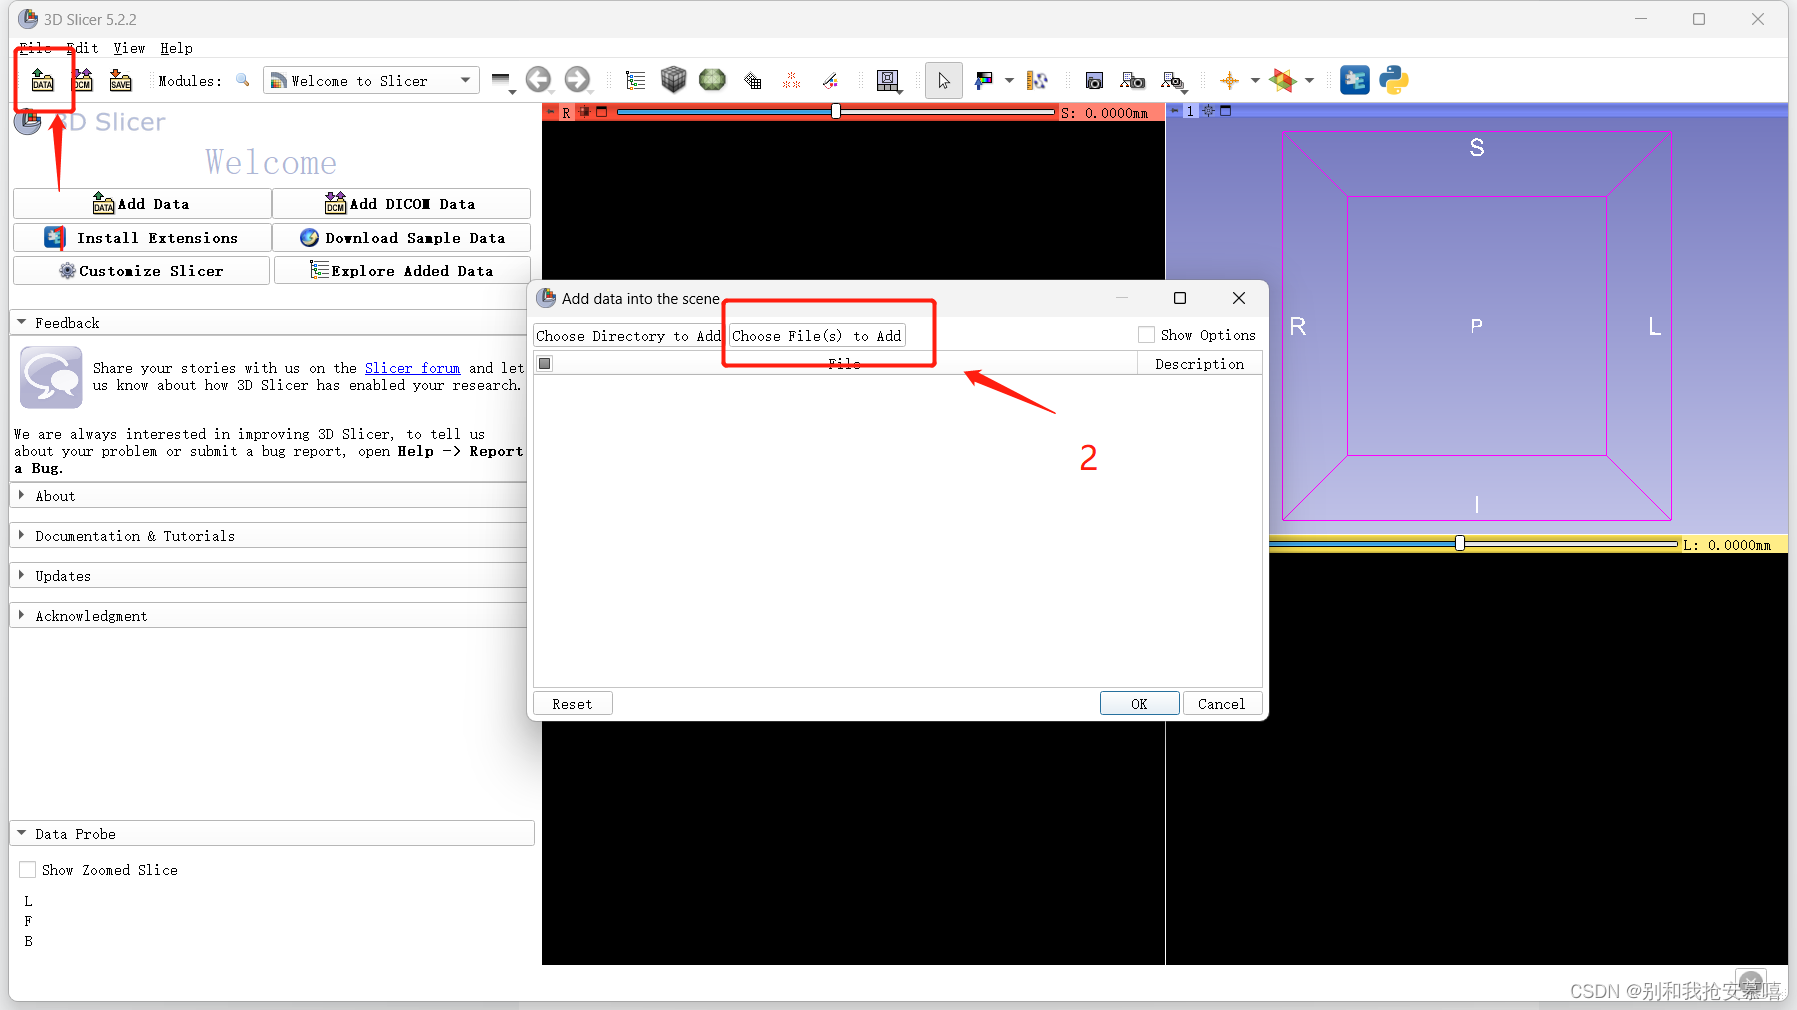1797x1010 pixels.
Task: Open the crosshair options dropdown arrow
Action: coord(1255,81)
